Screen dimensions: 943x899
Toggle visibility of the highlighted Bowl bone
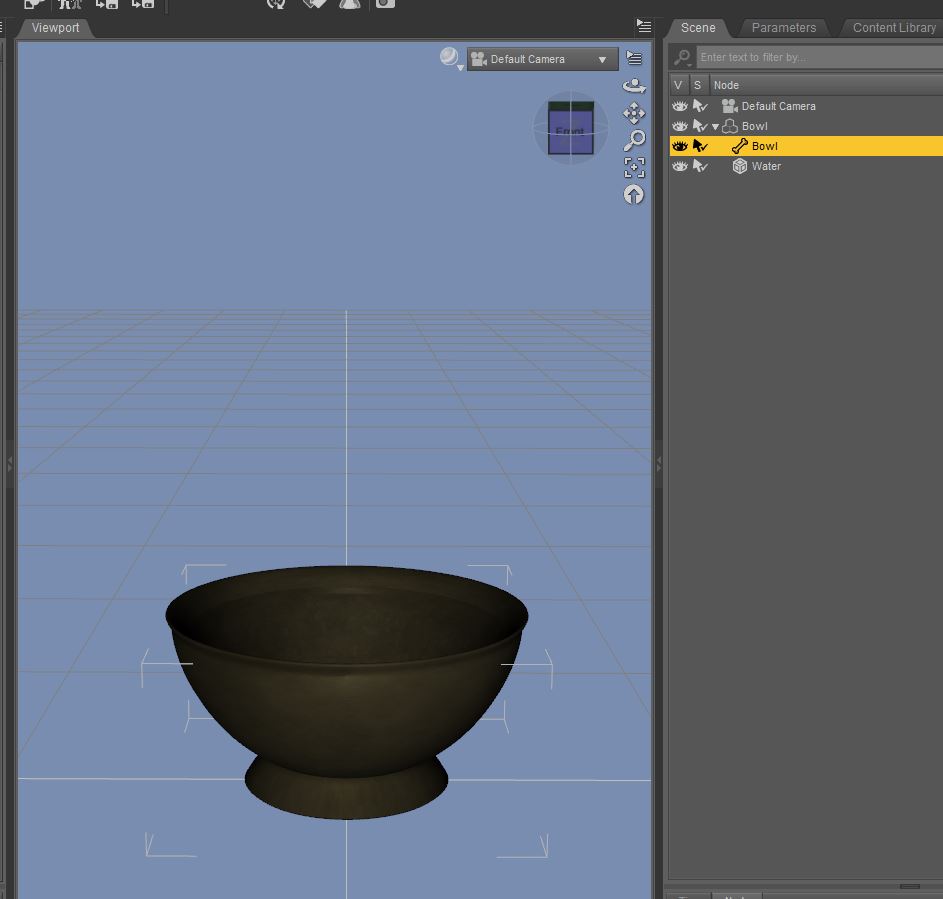[x=680, y=146]
